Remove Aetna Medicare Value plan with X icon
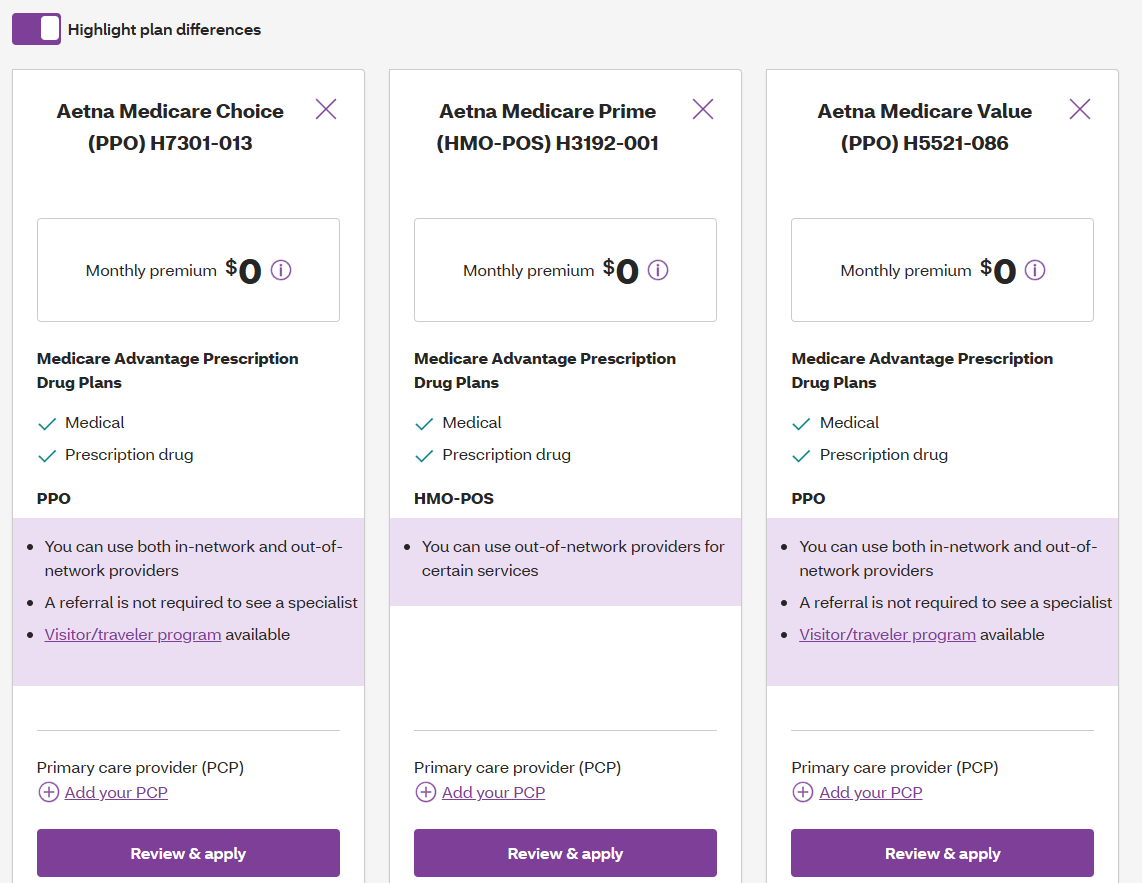This screenshot has width=1142, height=883. tap(1080, 109)
